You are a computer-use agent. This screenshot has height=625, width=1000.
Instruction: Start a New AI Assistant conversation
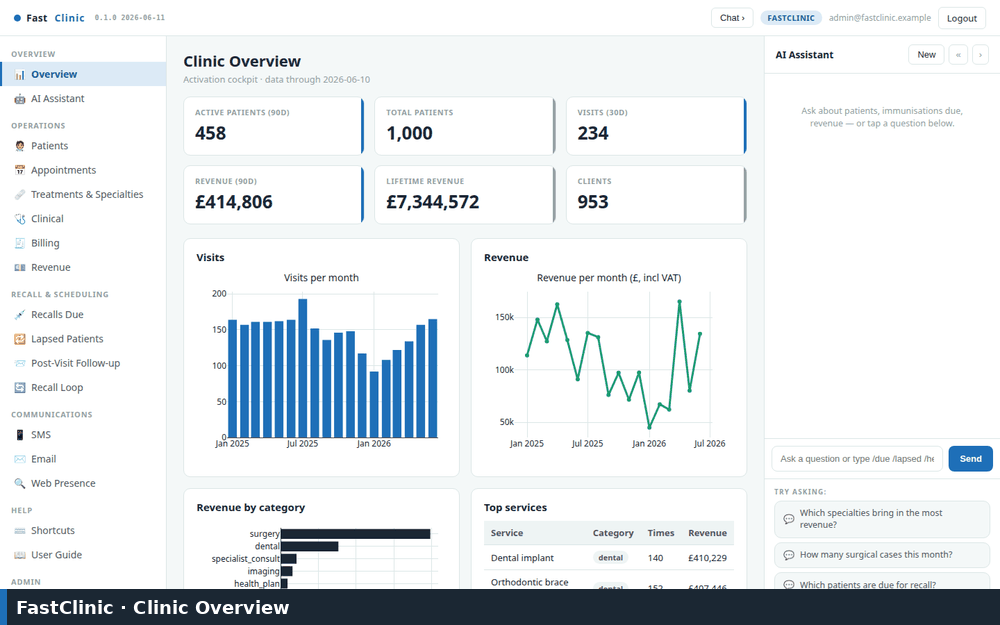[926, 55]
